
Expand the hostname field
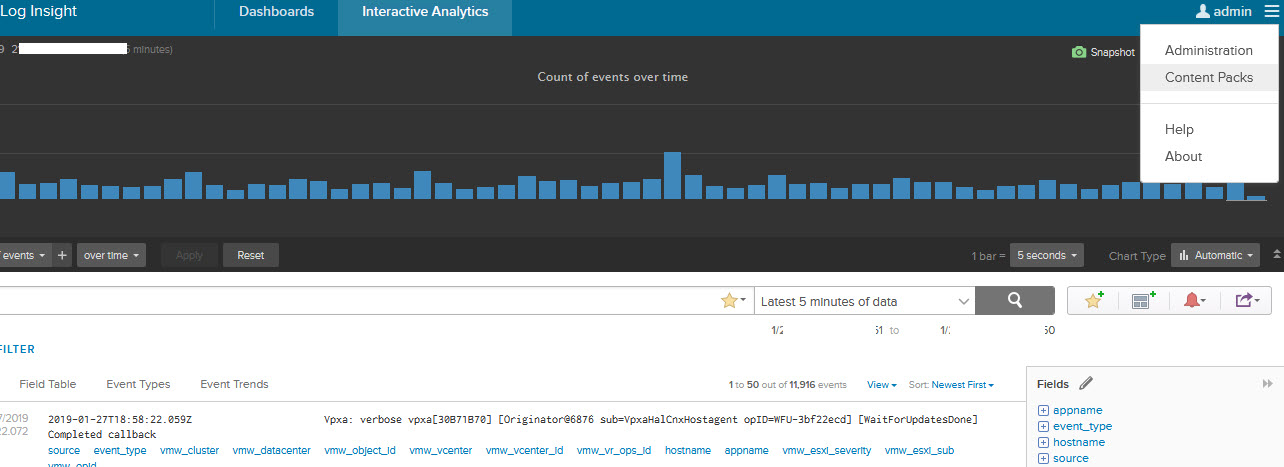(1043, 442)
